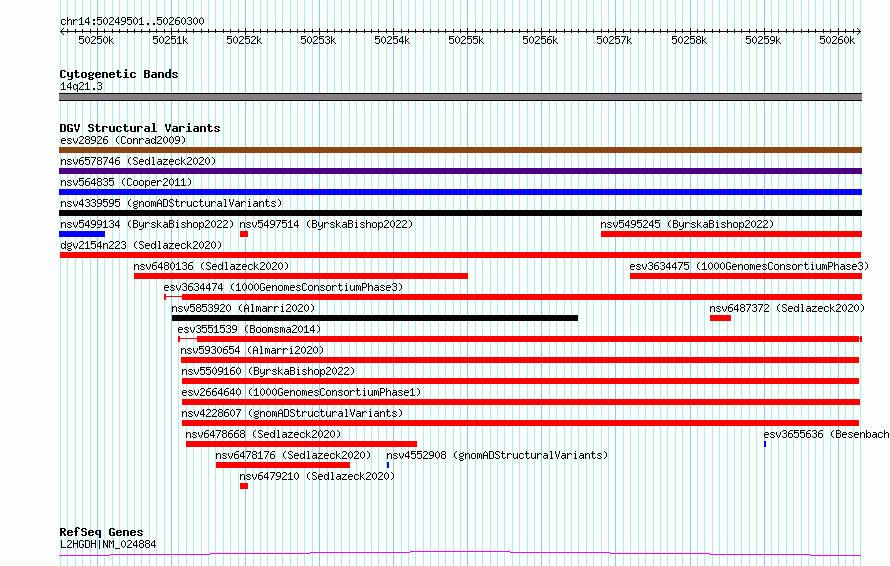
Task: Click the 50259k ruler tick label
Action: pyautogui.click(x=763, y=40)
